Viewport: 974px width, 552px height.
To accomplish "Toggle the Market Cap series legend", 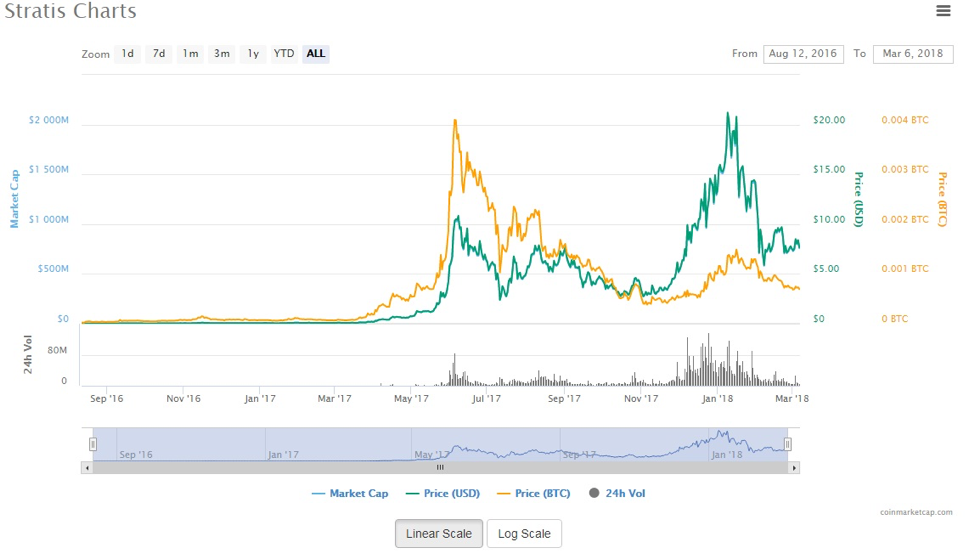I will pyautogui.click(x=350, y=494).
